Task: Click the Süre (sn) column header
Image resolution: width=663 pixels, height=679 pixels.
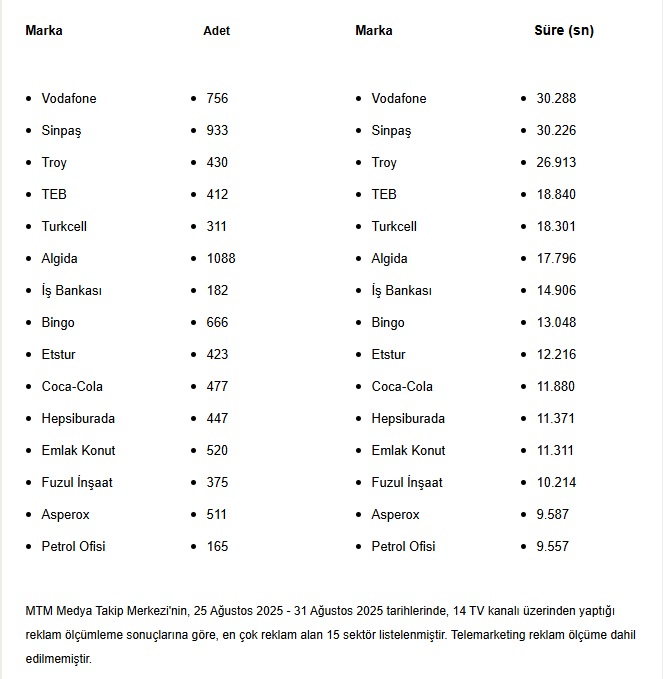Action: 564,30
